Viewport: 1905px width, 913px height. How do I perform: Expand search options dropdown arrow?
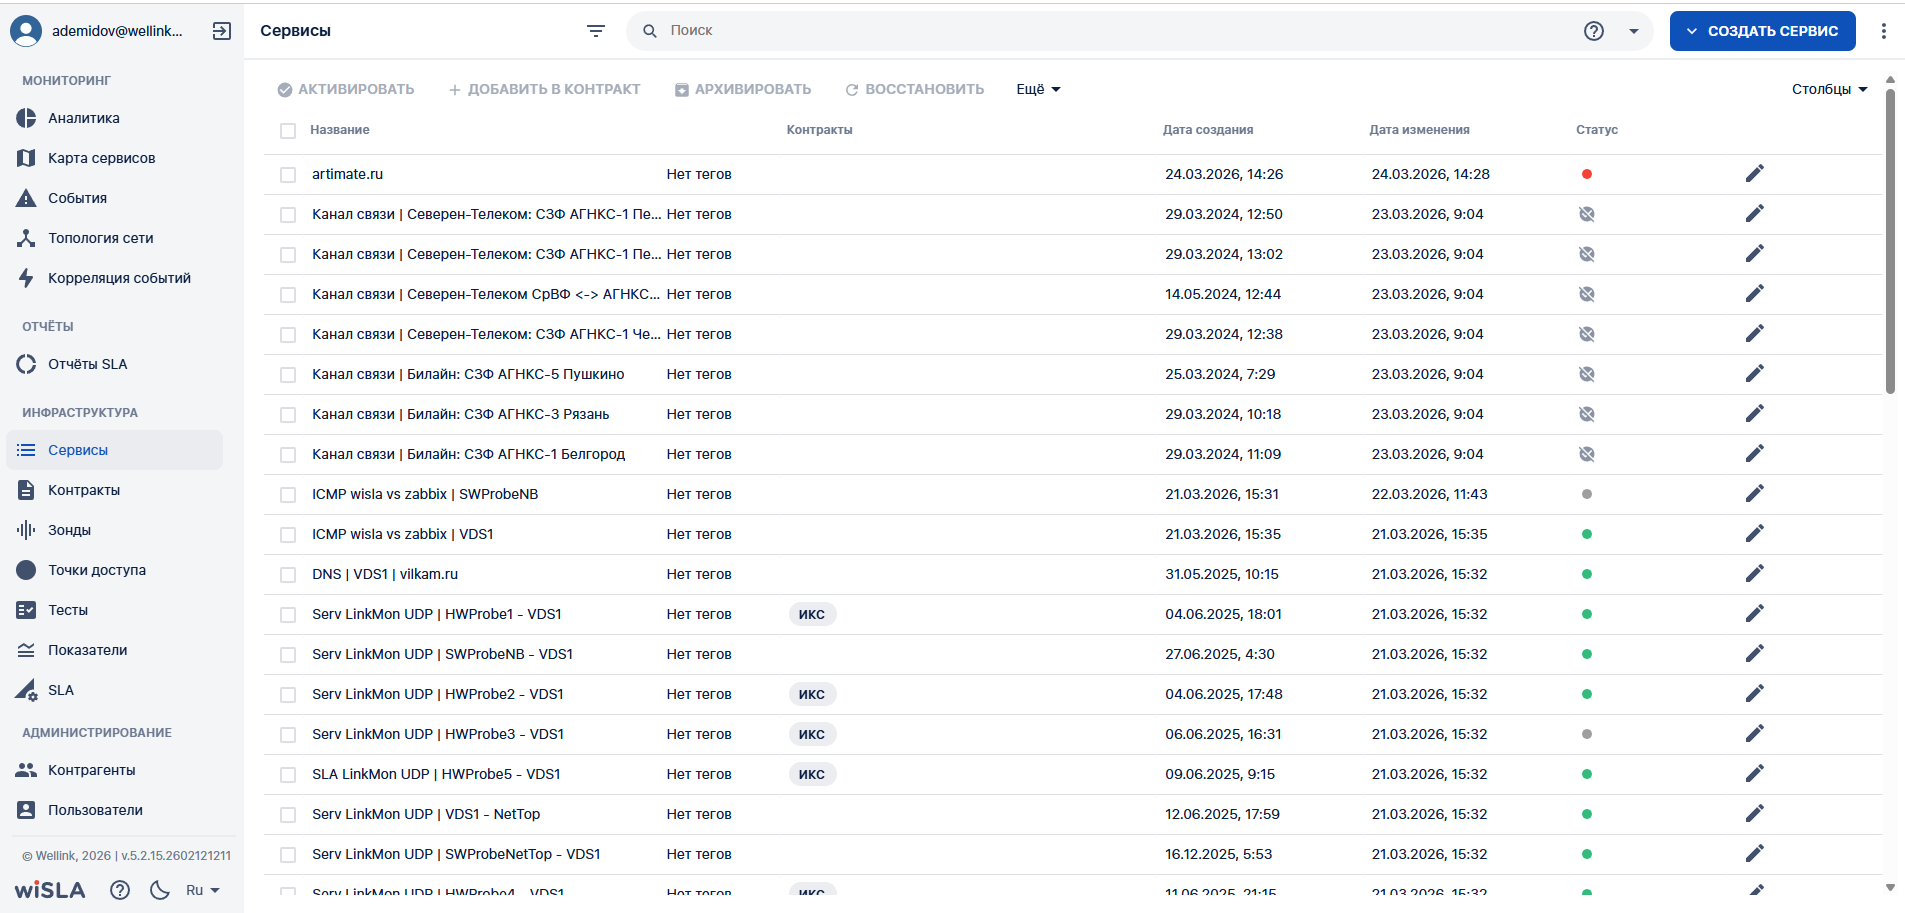(1634, 31)
